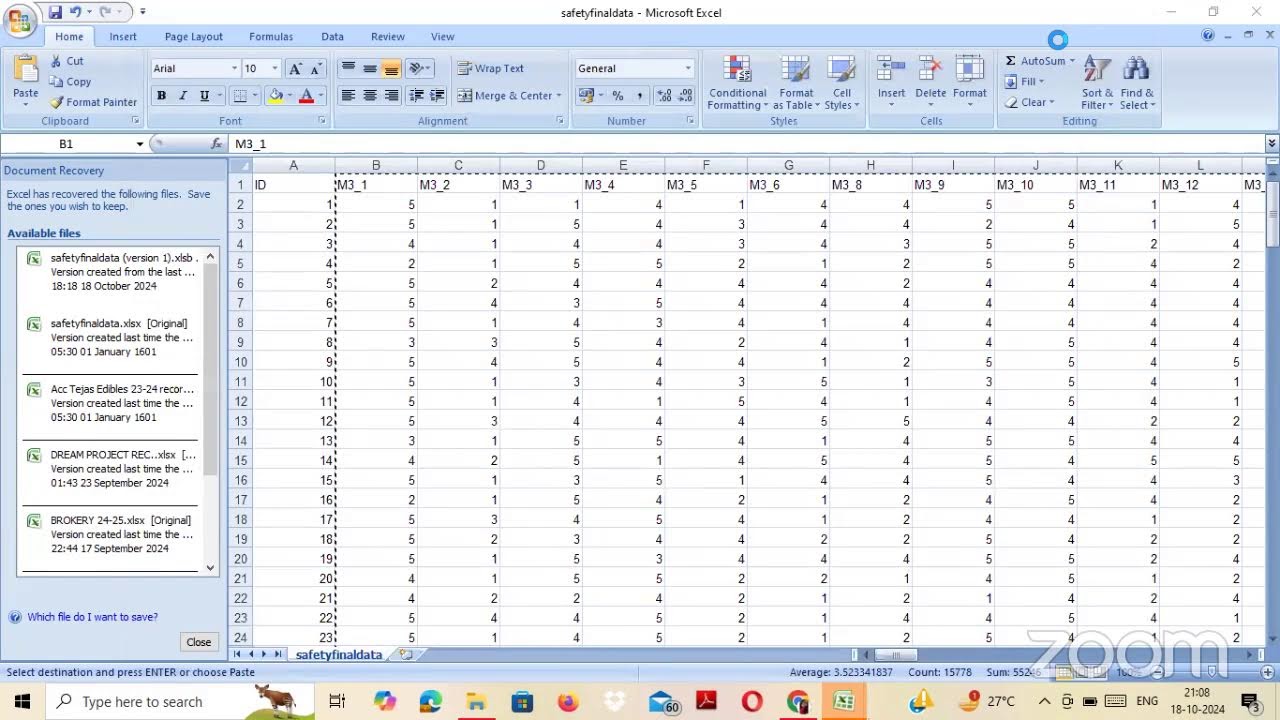Click the Undo arrow in Quick Access Toolbar
The height and width of the screenshot is (720, 1280).
click(76, 12)
